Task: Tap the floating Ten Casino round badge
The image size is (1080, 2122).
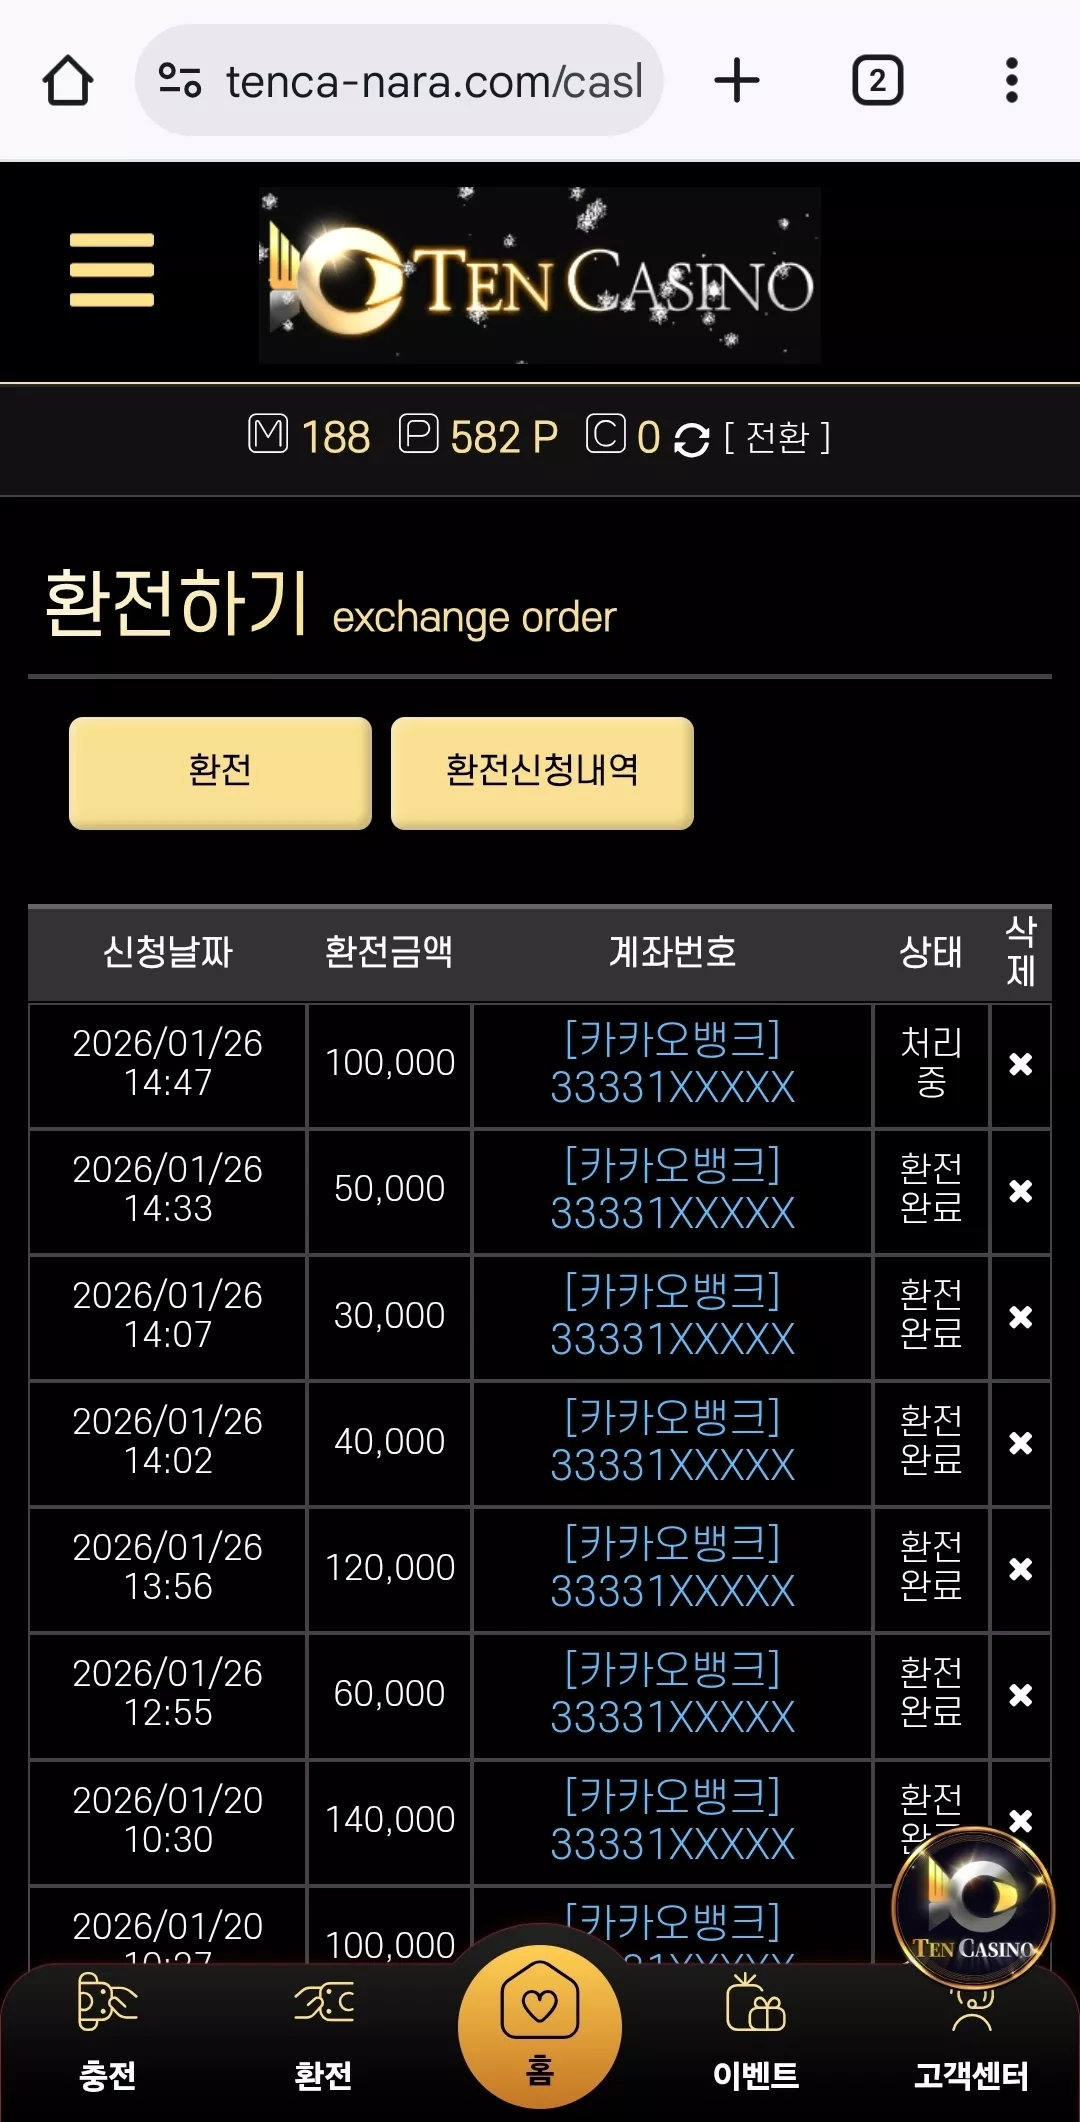Action: pos(973,1906)
